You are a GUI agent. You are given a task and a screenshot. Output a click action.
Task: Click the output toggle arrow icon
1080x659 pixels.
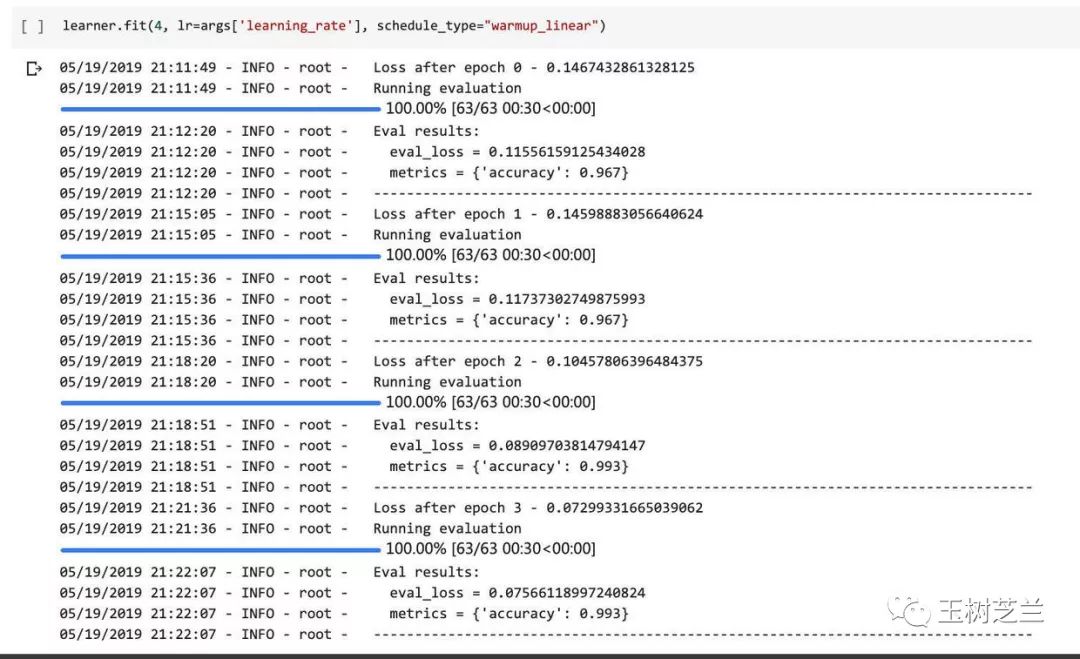[34, 68]
